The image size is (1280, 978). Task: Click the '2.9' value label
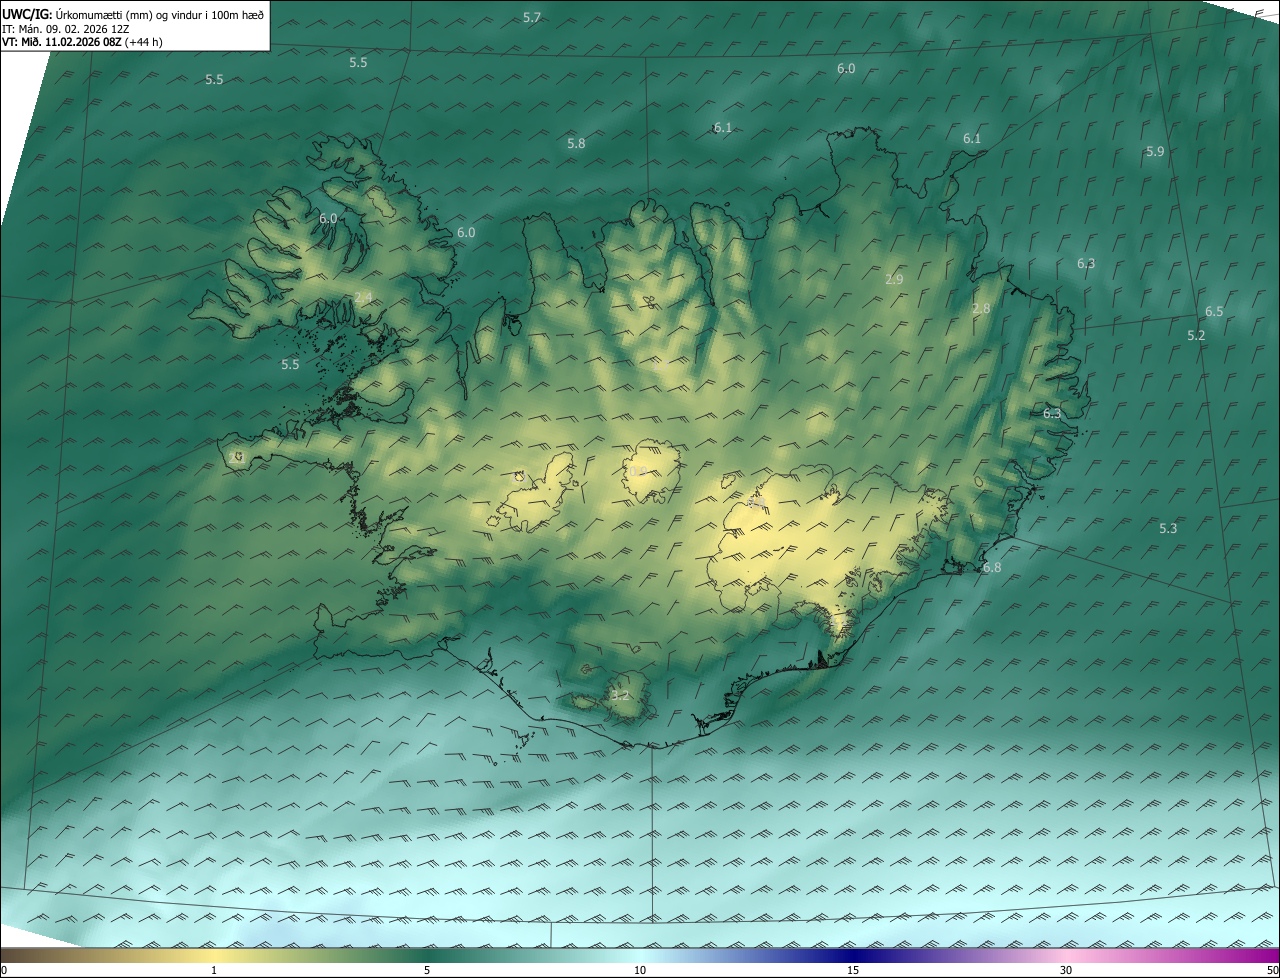[894, 280]
